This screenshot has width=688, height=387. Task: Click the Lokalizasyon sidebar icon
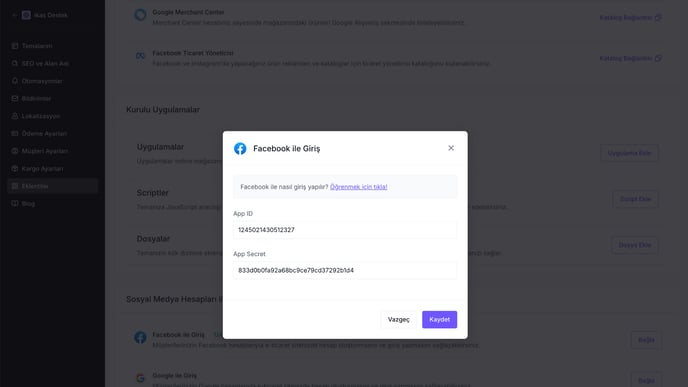point(15,116)
